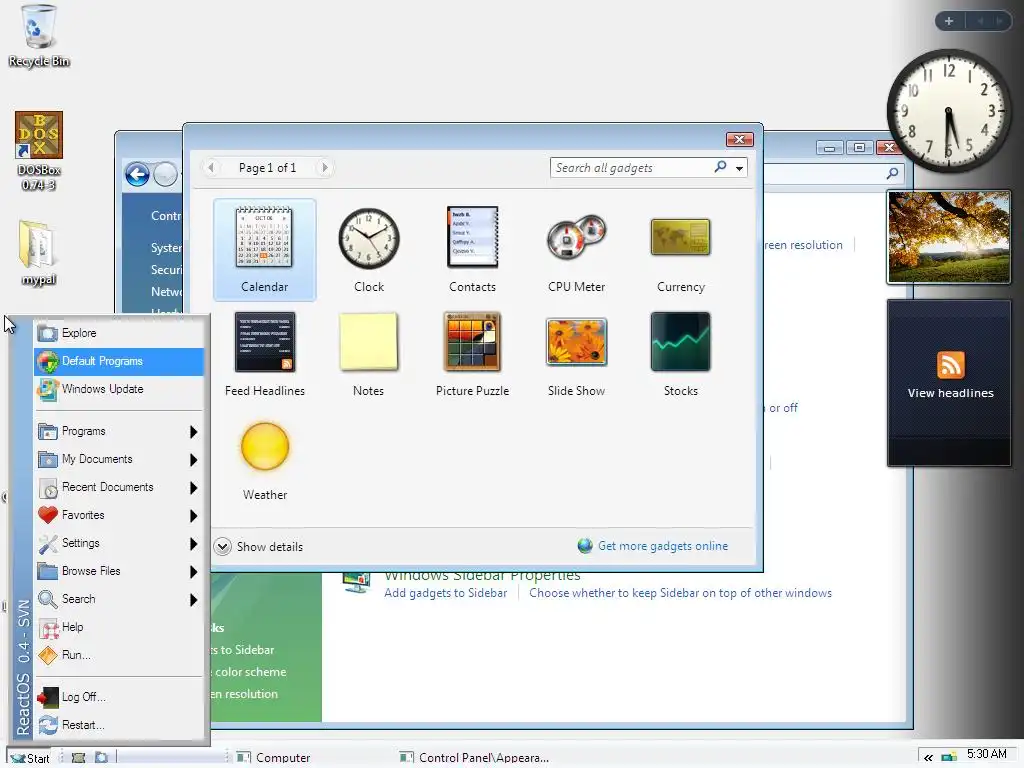Image resolution: width=1024 pixels, height=768 pixels.
Task: Select the Slide Show gadget
Action: tap(576, 354)
